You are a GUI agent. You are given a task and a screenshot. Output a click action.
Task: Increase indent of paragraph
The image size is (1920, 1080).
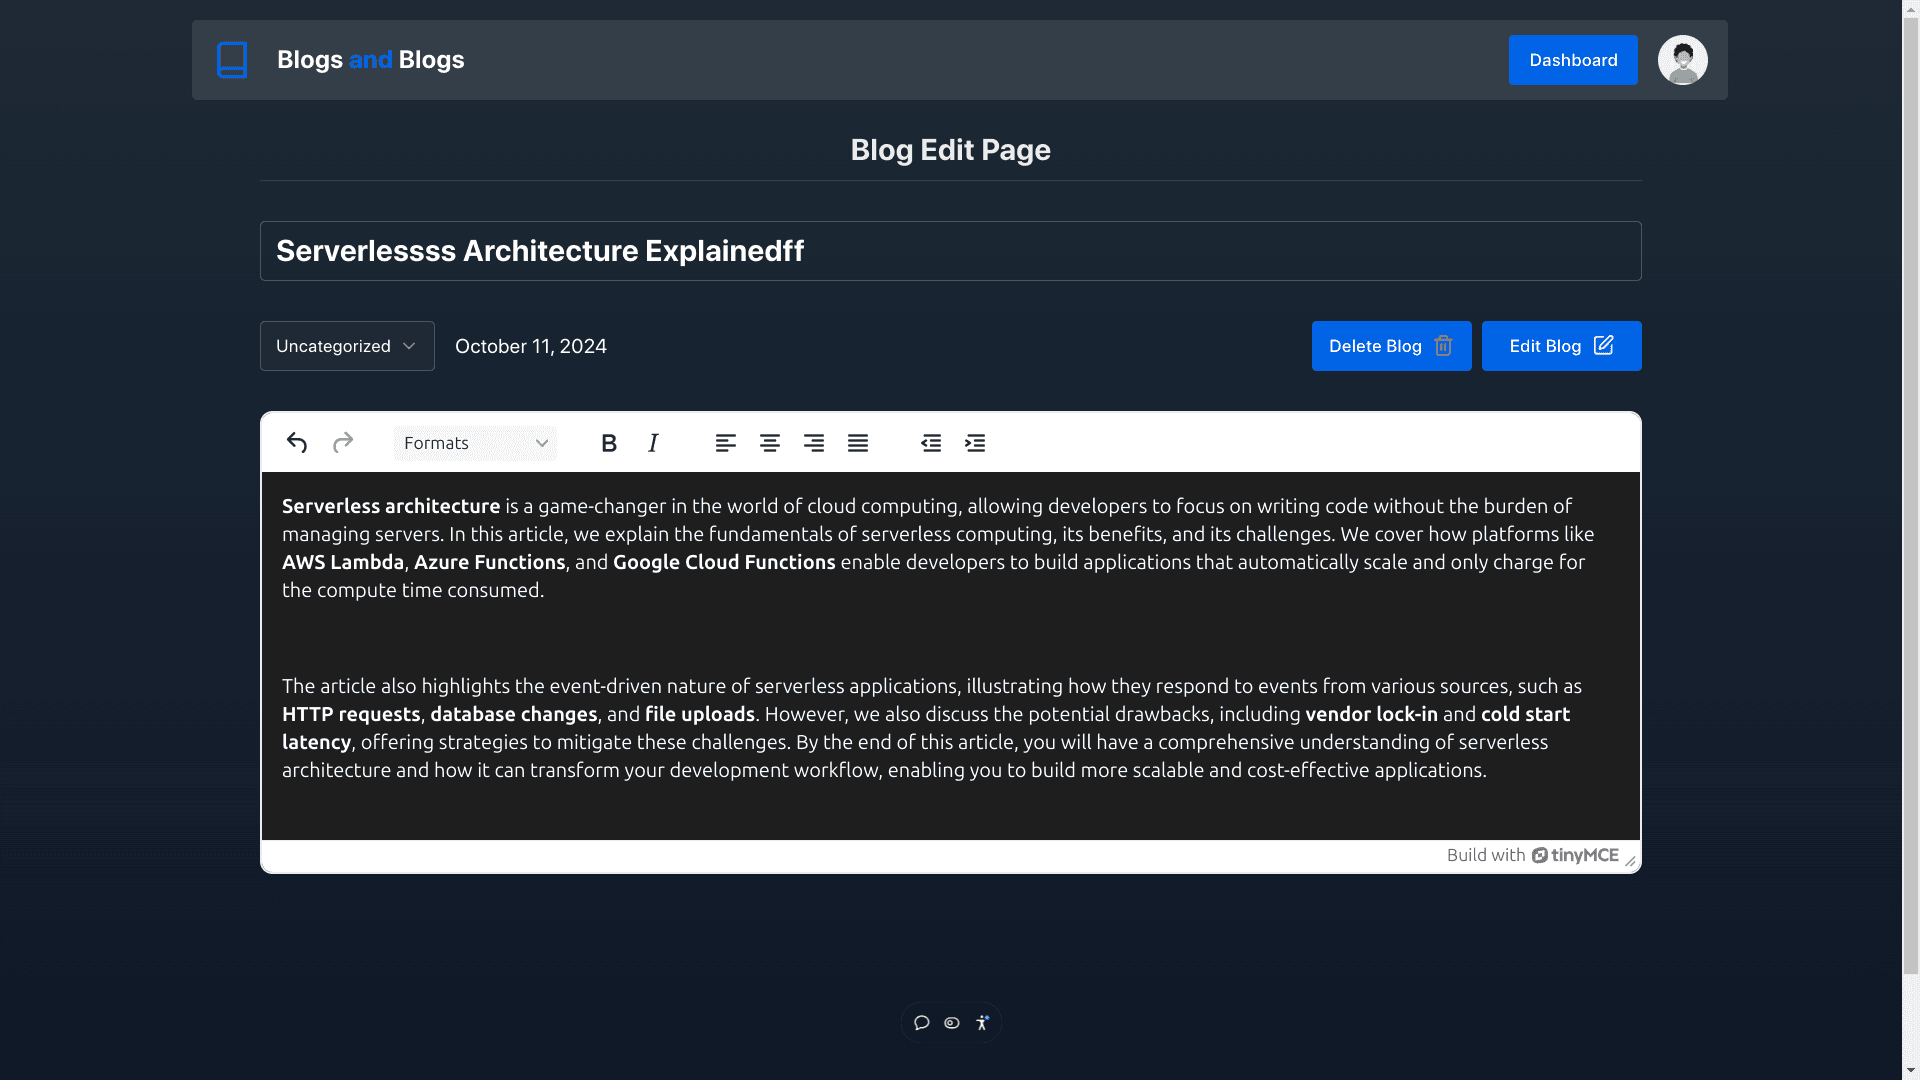pyautogui.click(x=975, y=443)
